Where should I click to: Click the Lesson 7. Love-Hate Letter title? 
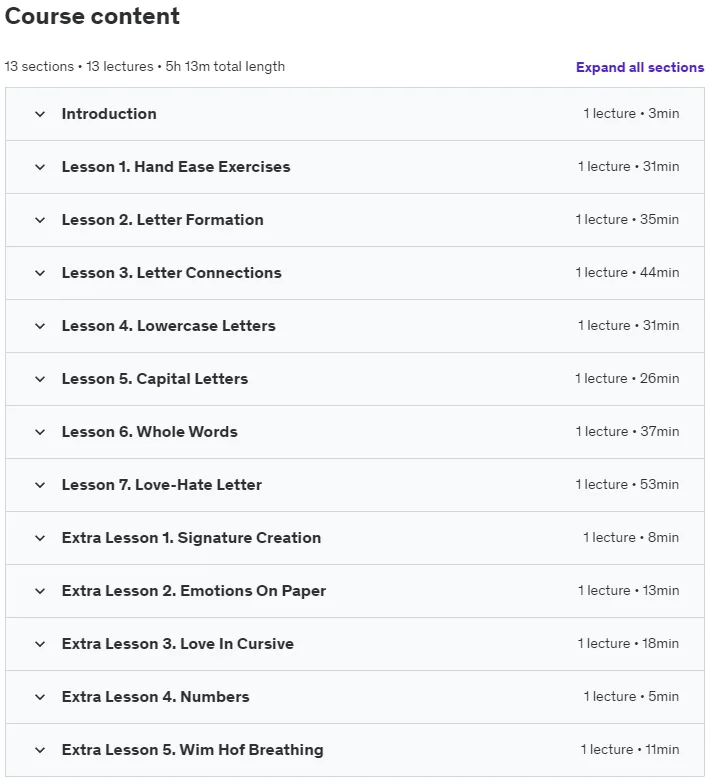click(162, 484)
